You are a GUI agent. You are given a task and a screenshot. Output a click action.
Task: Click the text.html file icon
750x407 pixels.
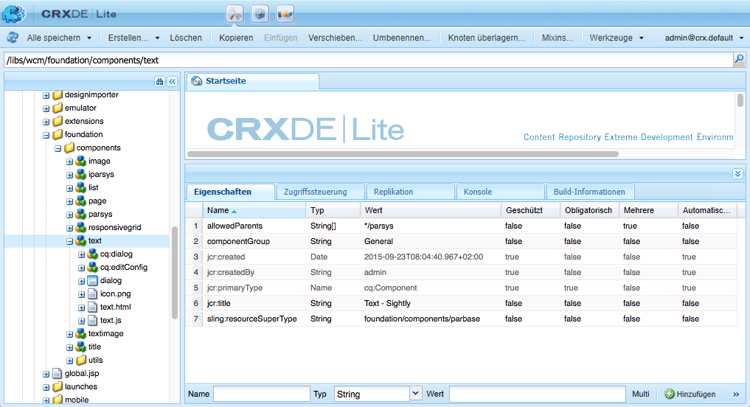pyautogui.click(x=92, y=307)
